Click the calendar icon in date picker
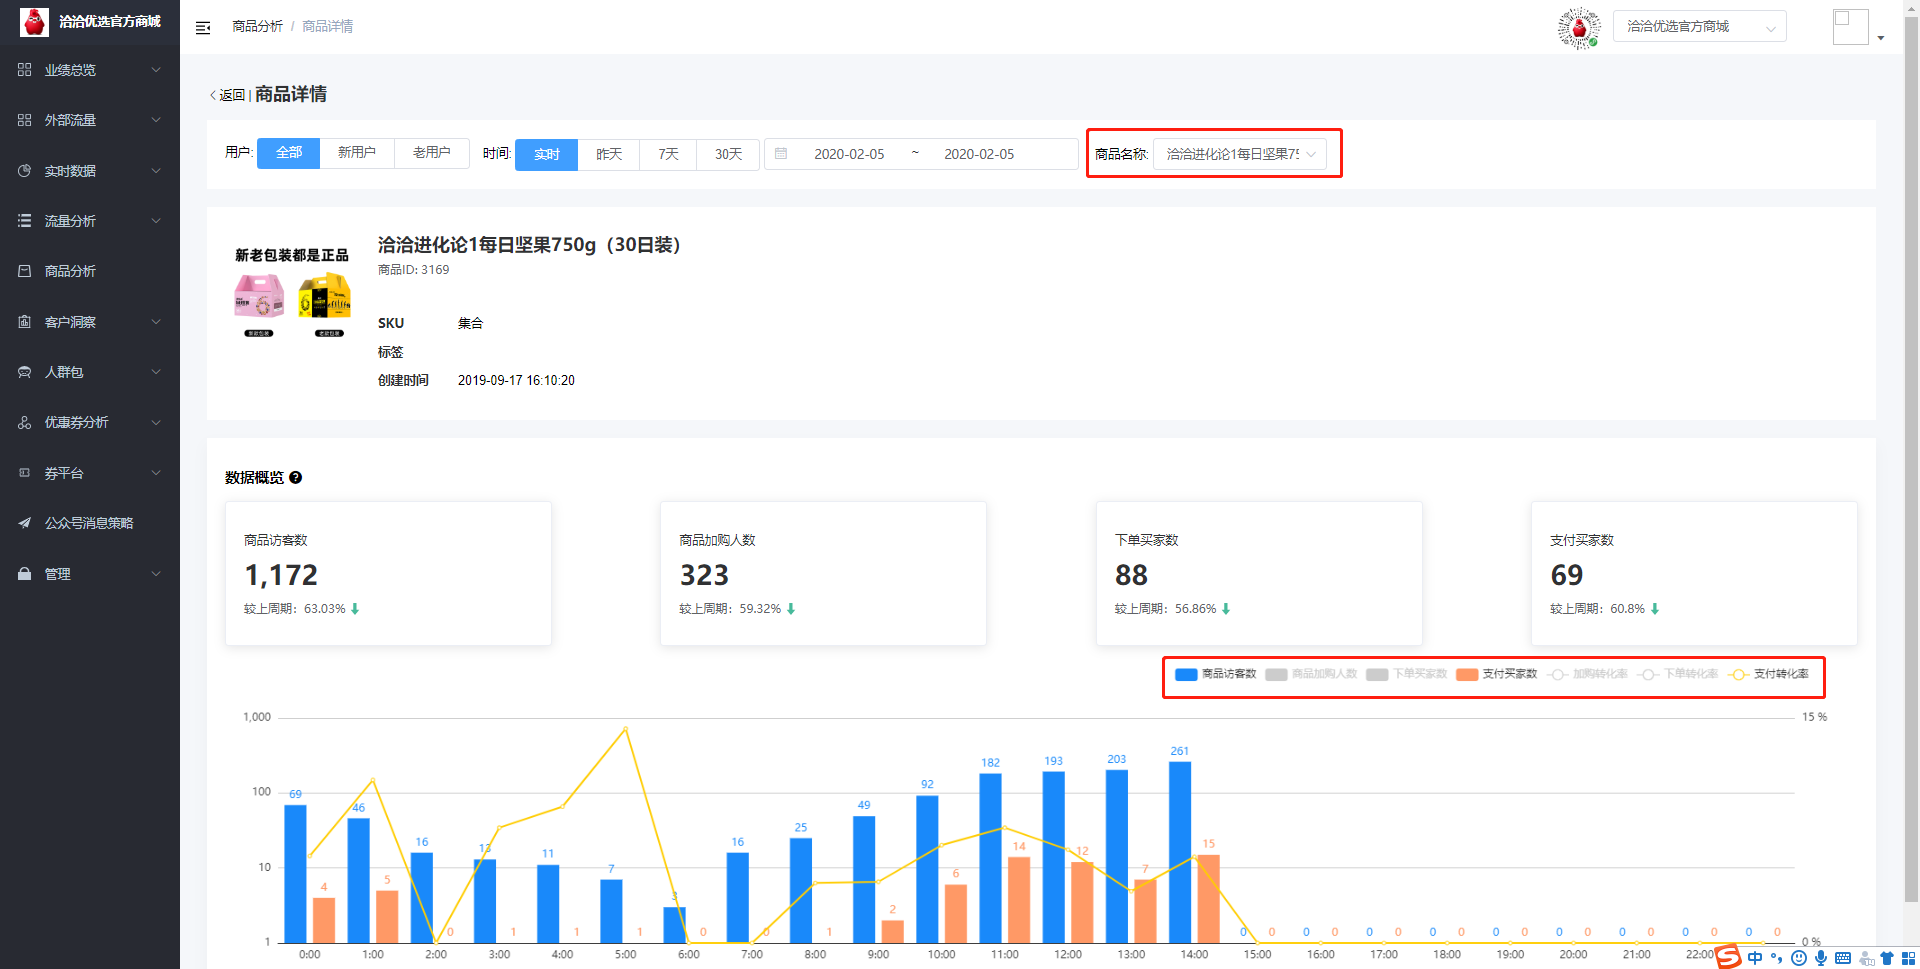This screenshot has width=1920, height=969. pyautogui.click(x=781, y=154)
